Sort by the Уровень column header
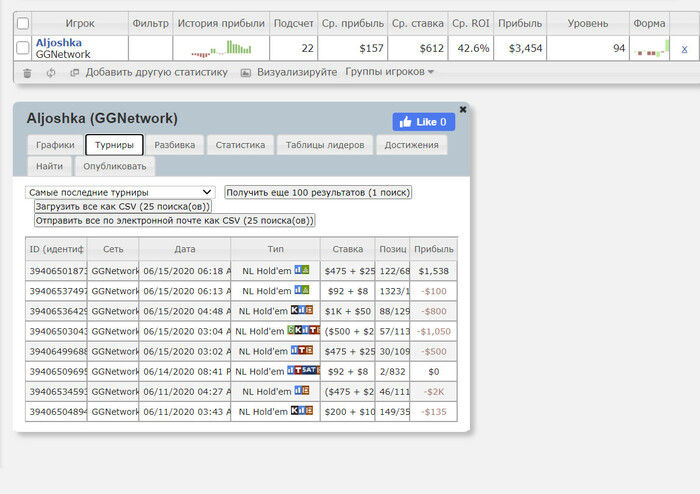700x494 pixels. 588,23
